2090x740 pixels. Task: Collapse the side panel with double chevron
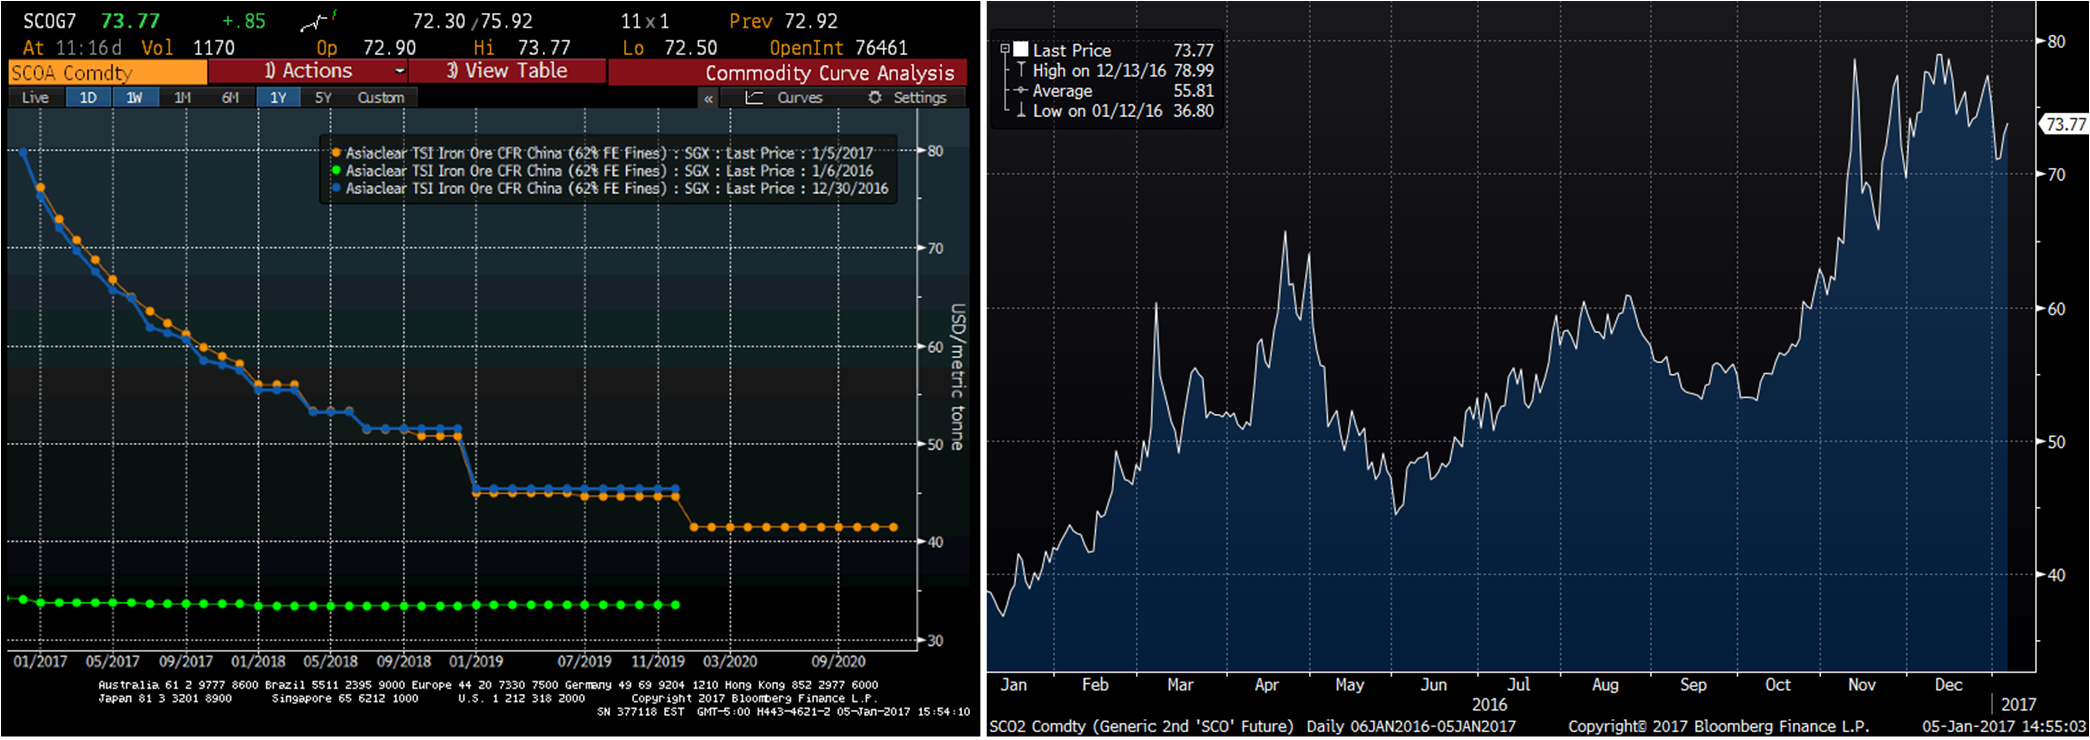(708, 98)
